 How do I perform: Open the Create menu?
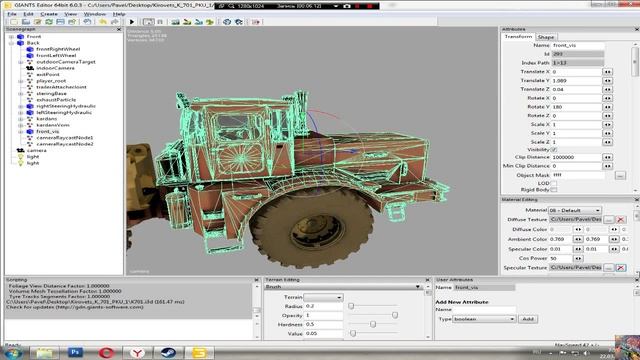[49, 14]
